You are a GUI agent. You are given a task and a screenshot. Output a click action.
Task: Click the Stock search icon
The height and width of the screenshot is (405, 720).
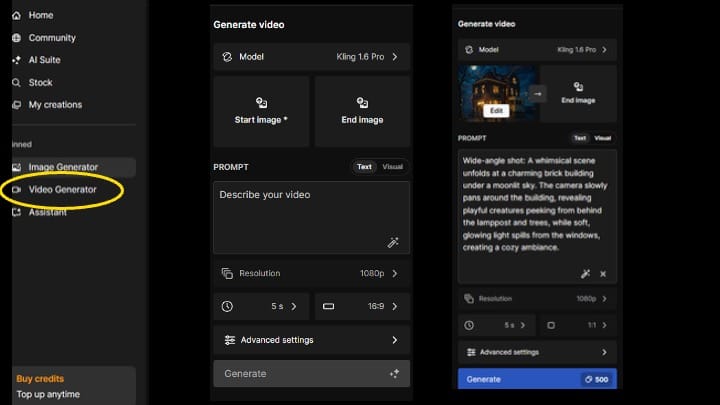click(16, 82)
